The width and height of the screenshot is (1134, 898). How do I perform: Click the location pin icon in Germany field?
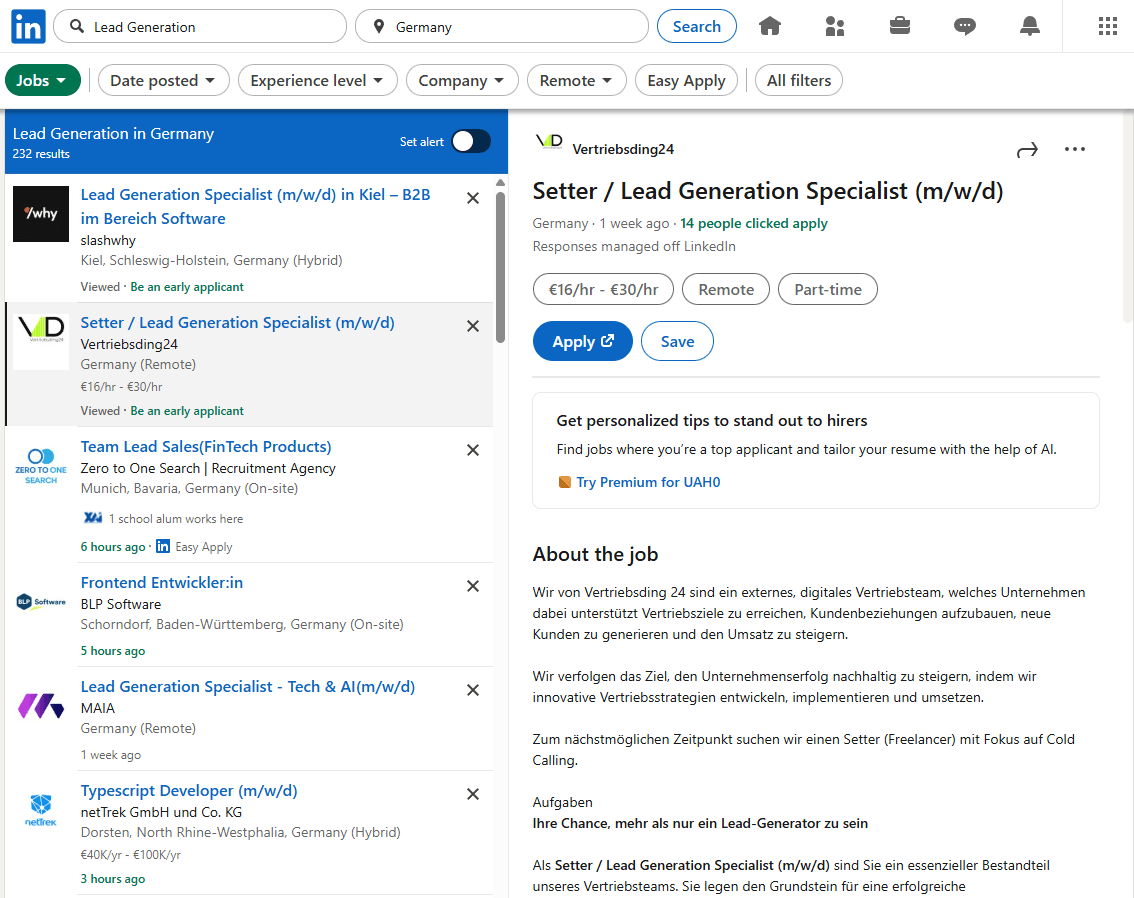pyautogui.click(x=377, y=26)
